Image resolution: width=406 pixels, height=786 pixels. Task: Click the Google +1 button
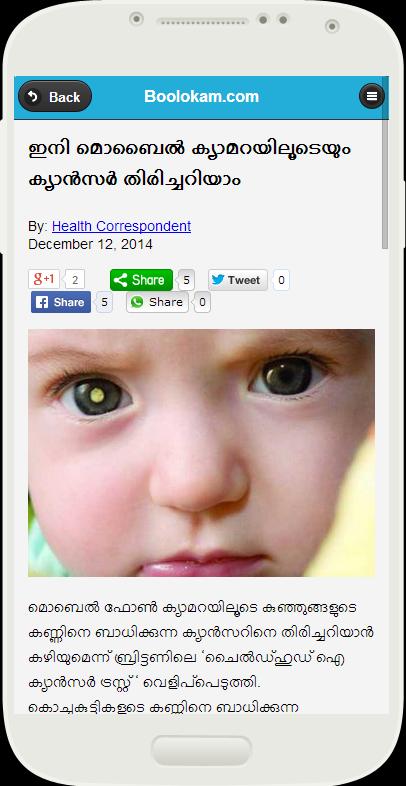point(44,279)
